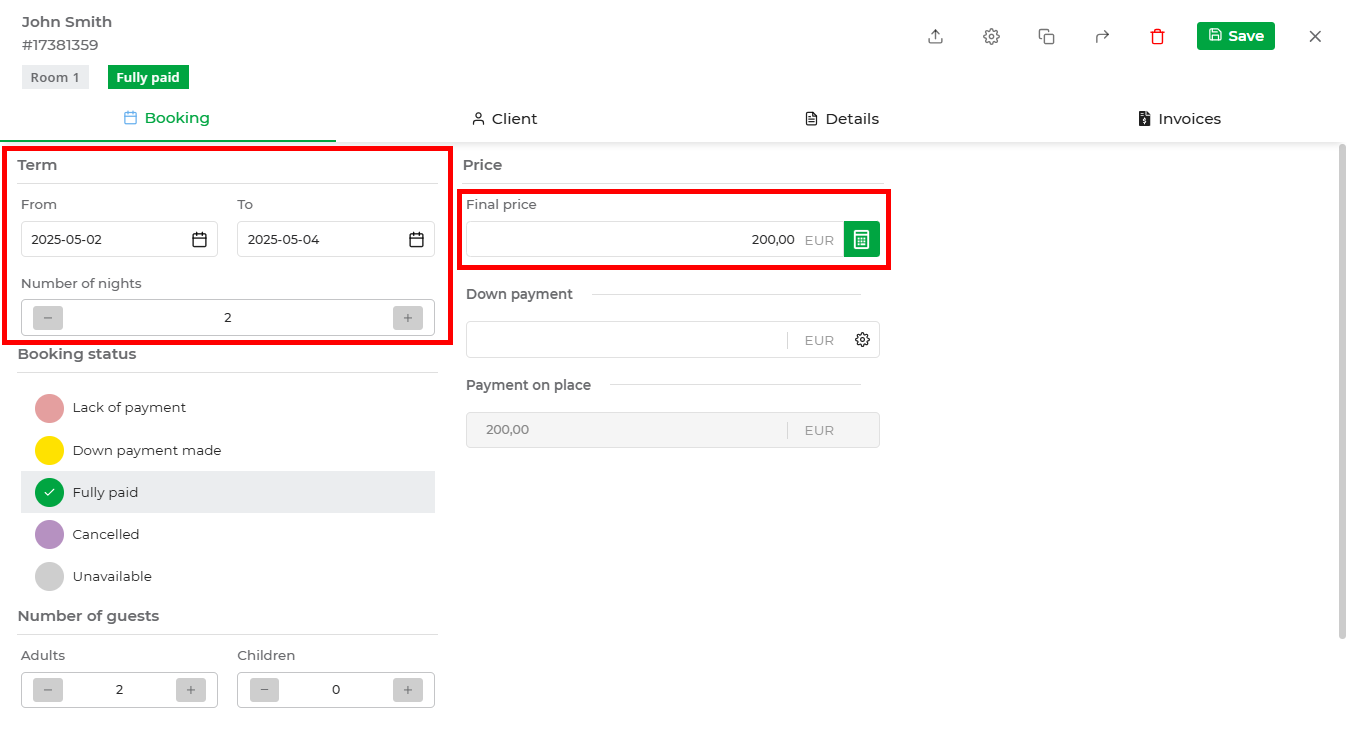Open the green price calculator
The height and width of the screenshot is (735, 1347).
862,239
